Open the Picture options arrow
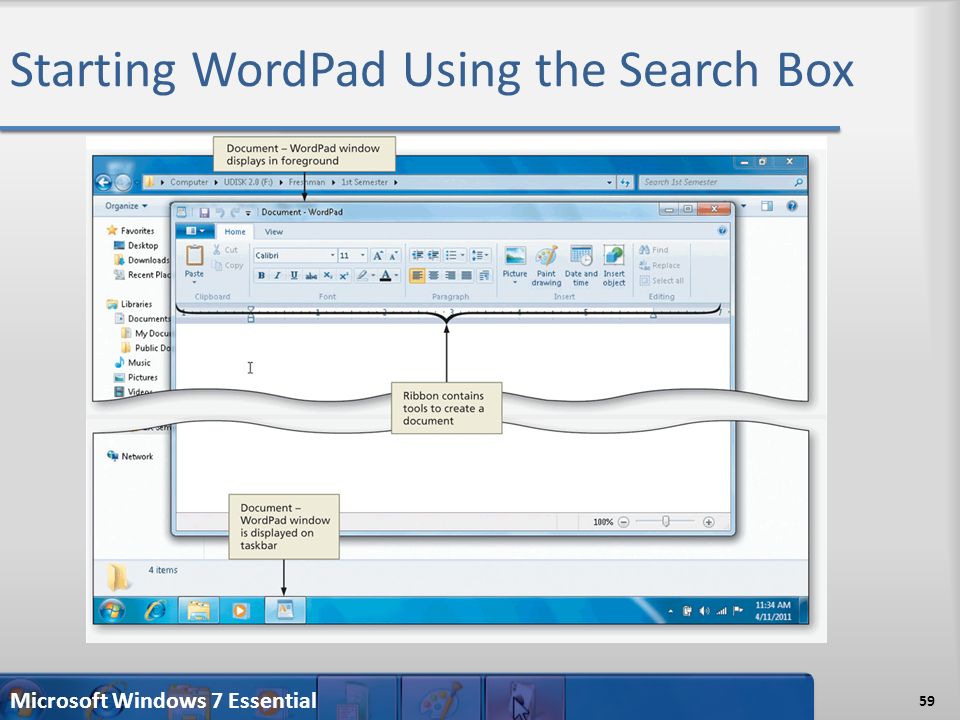 pos(515,283)
